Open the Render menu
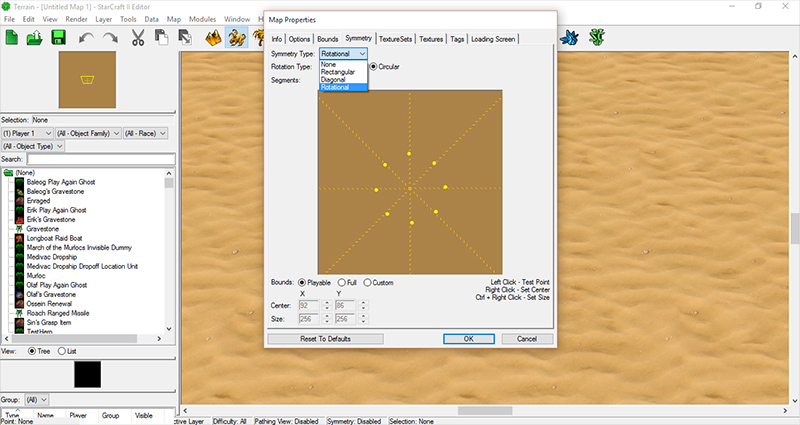Image resolution: width=800 pixels, height=425 pixels. coord(77,19)
